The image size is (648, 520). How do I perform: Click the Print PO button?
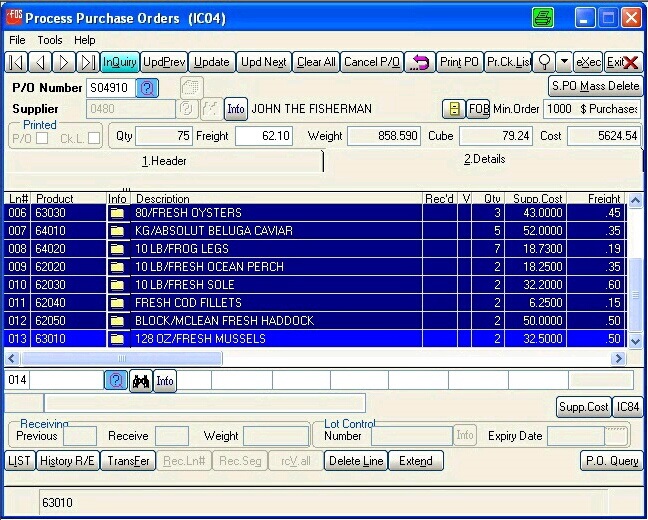(x=460, y=62)
